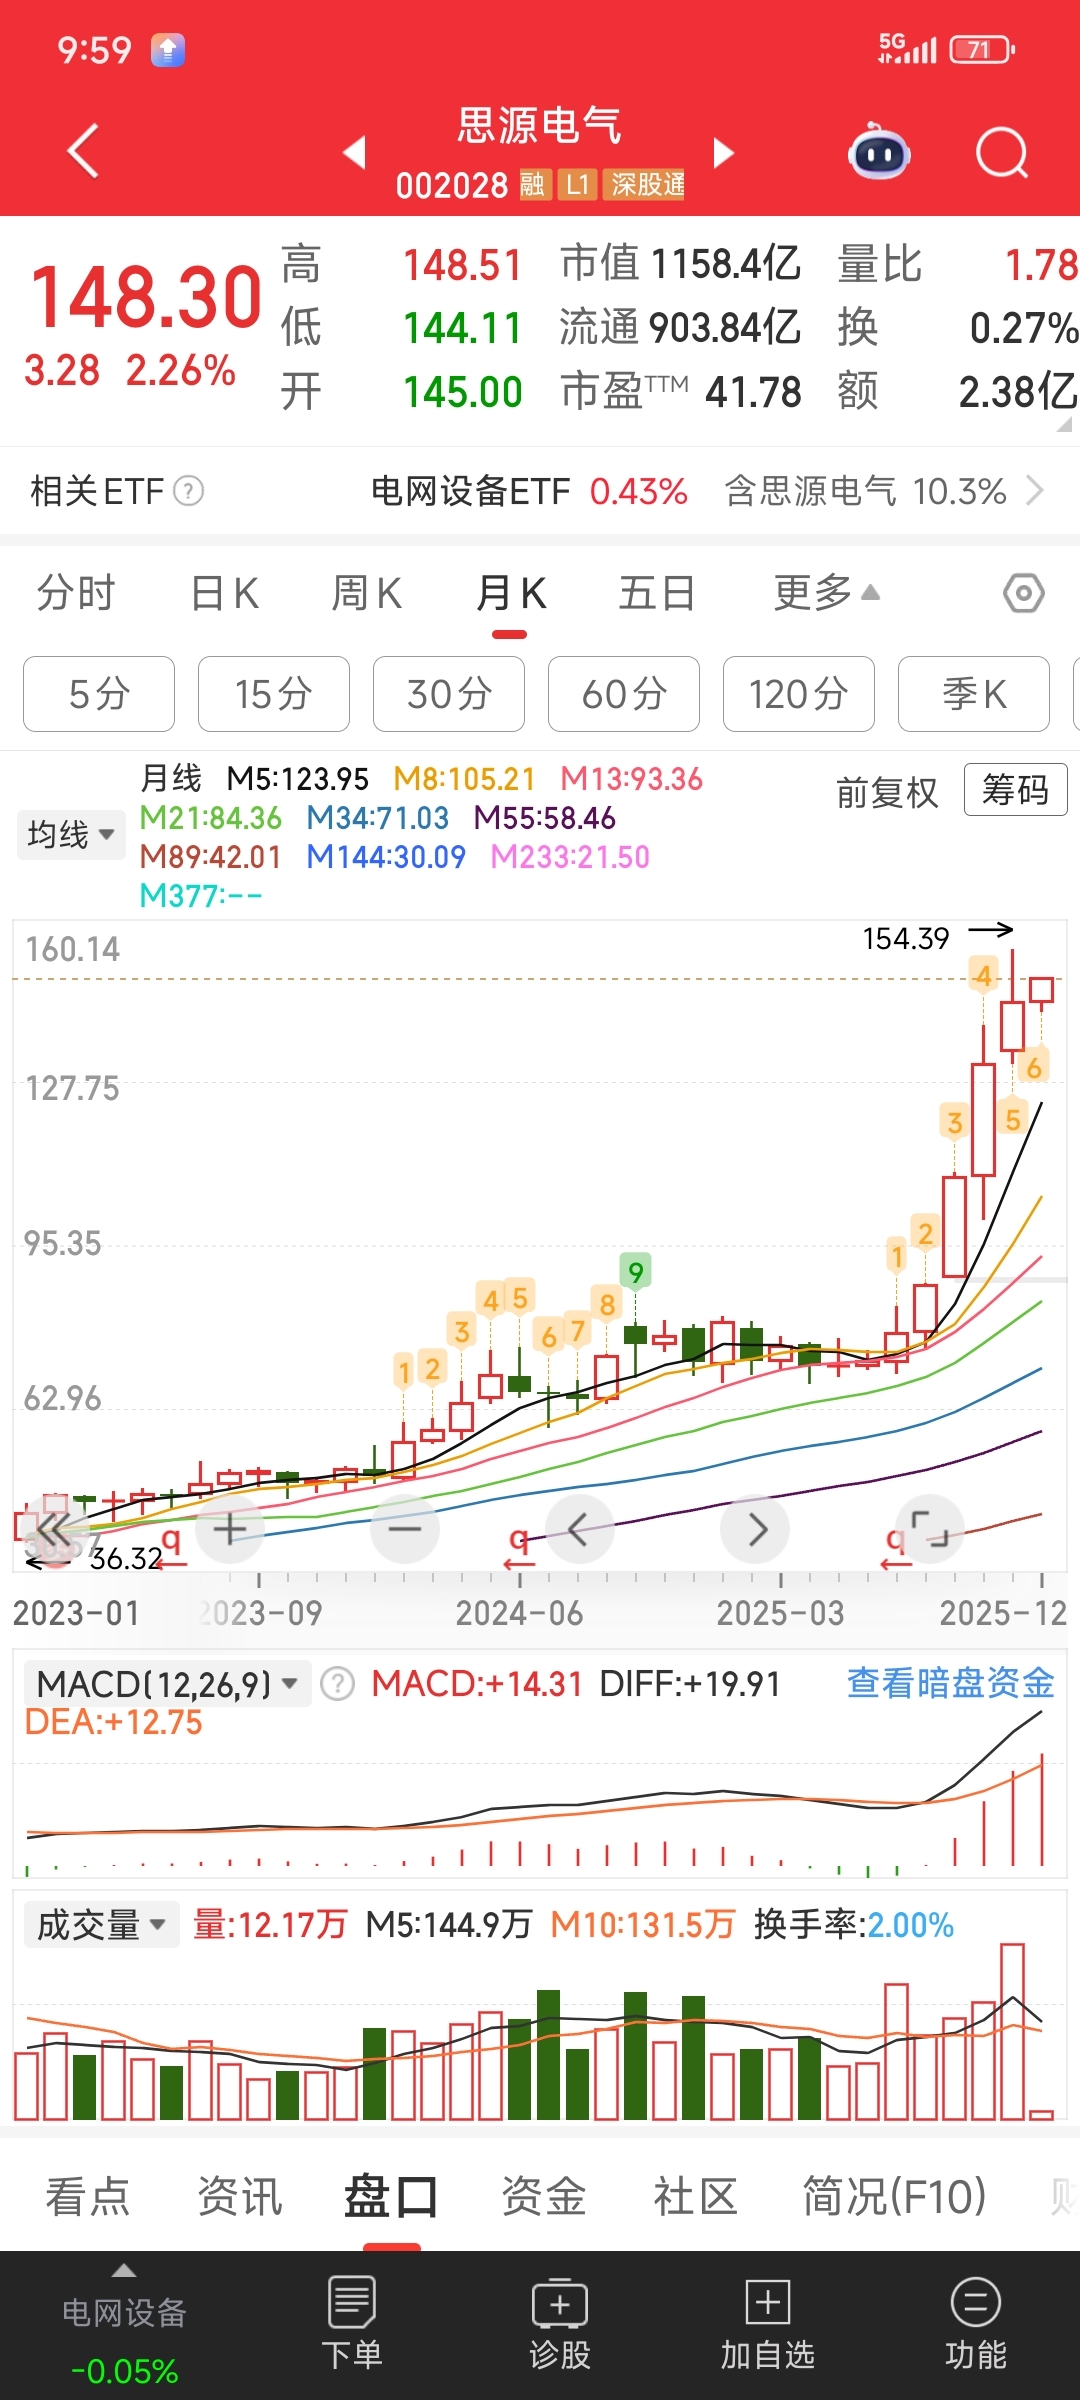The image size is (1080, 2400).
Task: Open the 社区 community tab
Action: (x=695, y=2197)
